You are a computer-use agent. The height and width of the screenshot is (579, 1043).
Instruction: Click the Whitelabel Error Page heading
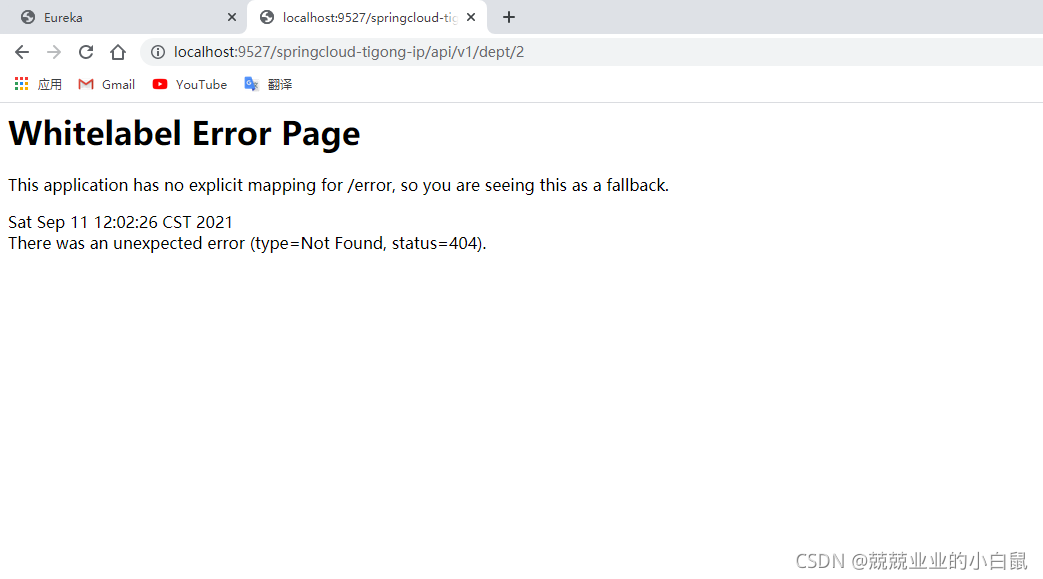[184, 134]
